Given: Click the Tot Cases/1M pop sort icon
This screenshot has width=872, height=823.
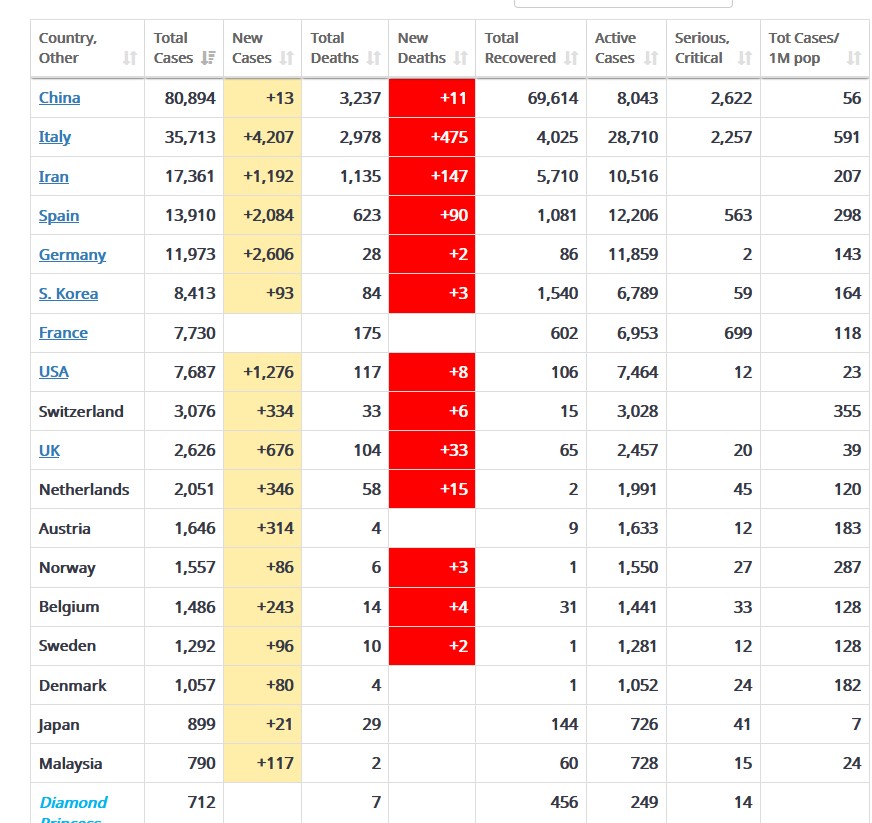Looking at the screenshot, I should point(853,59).
